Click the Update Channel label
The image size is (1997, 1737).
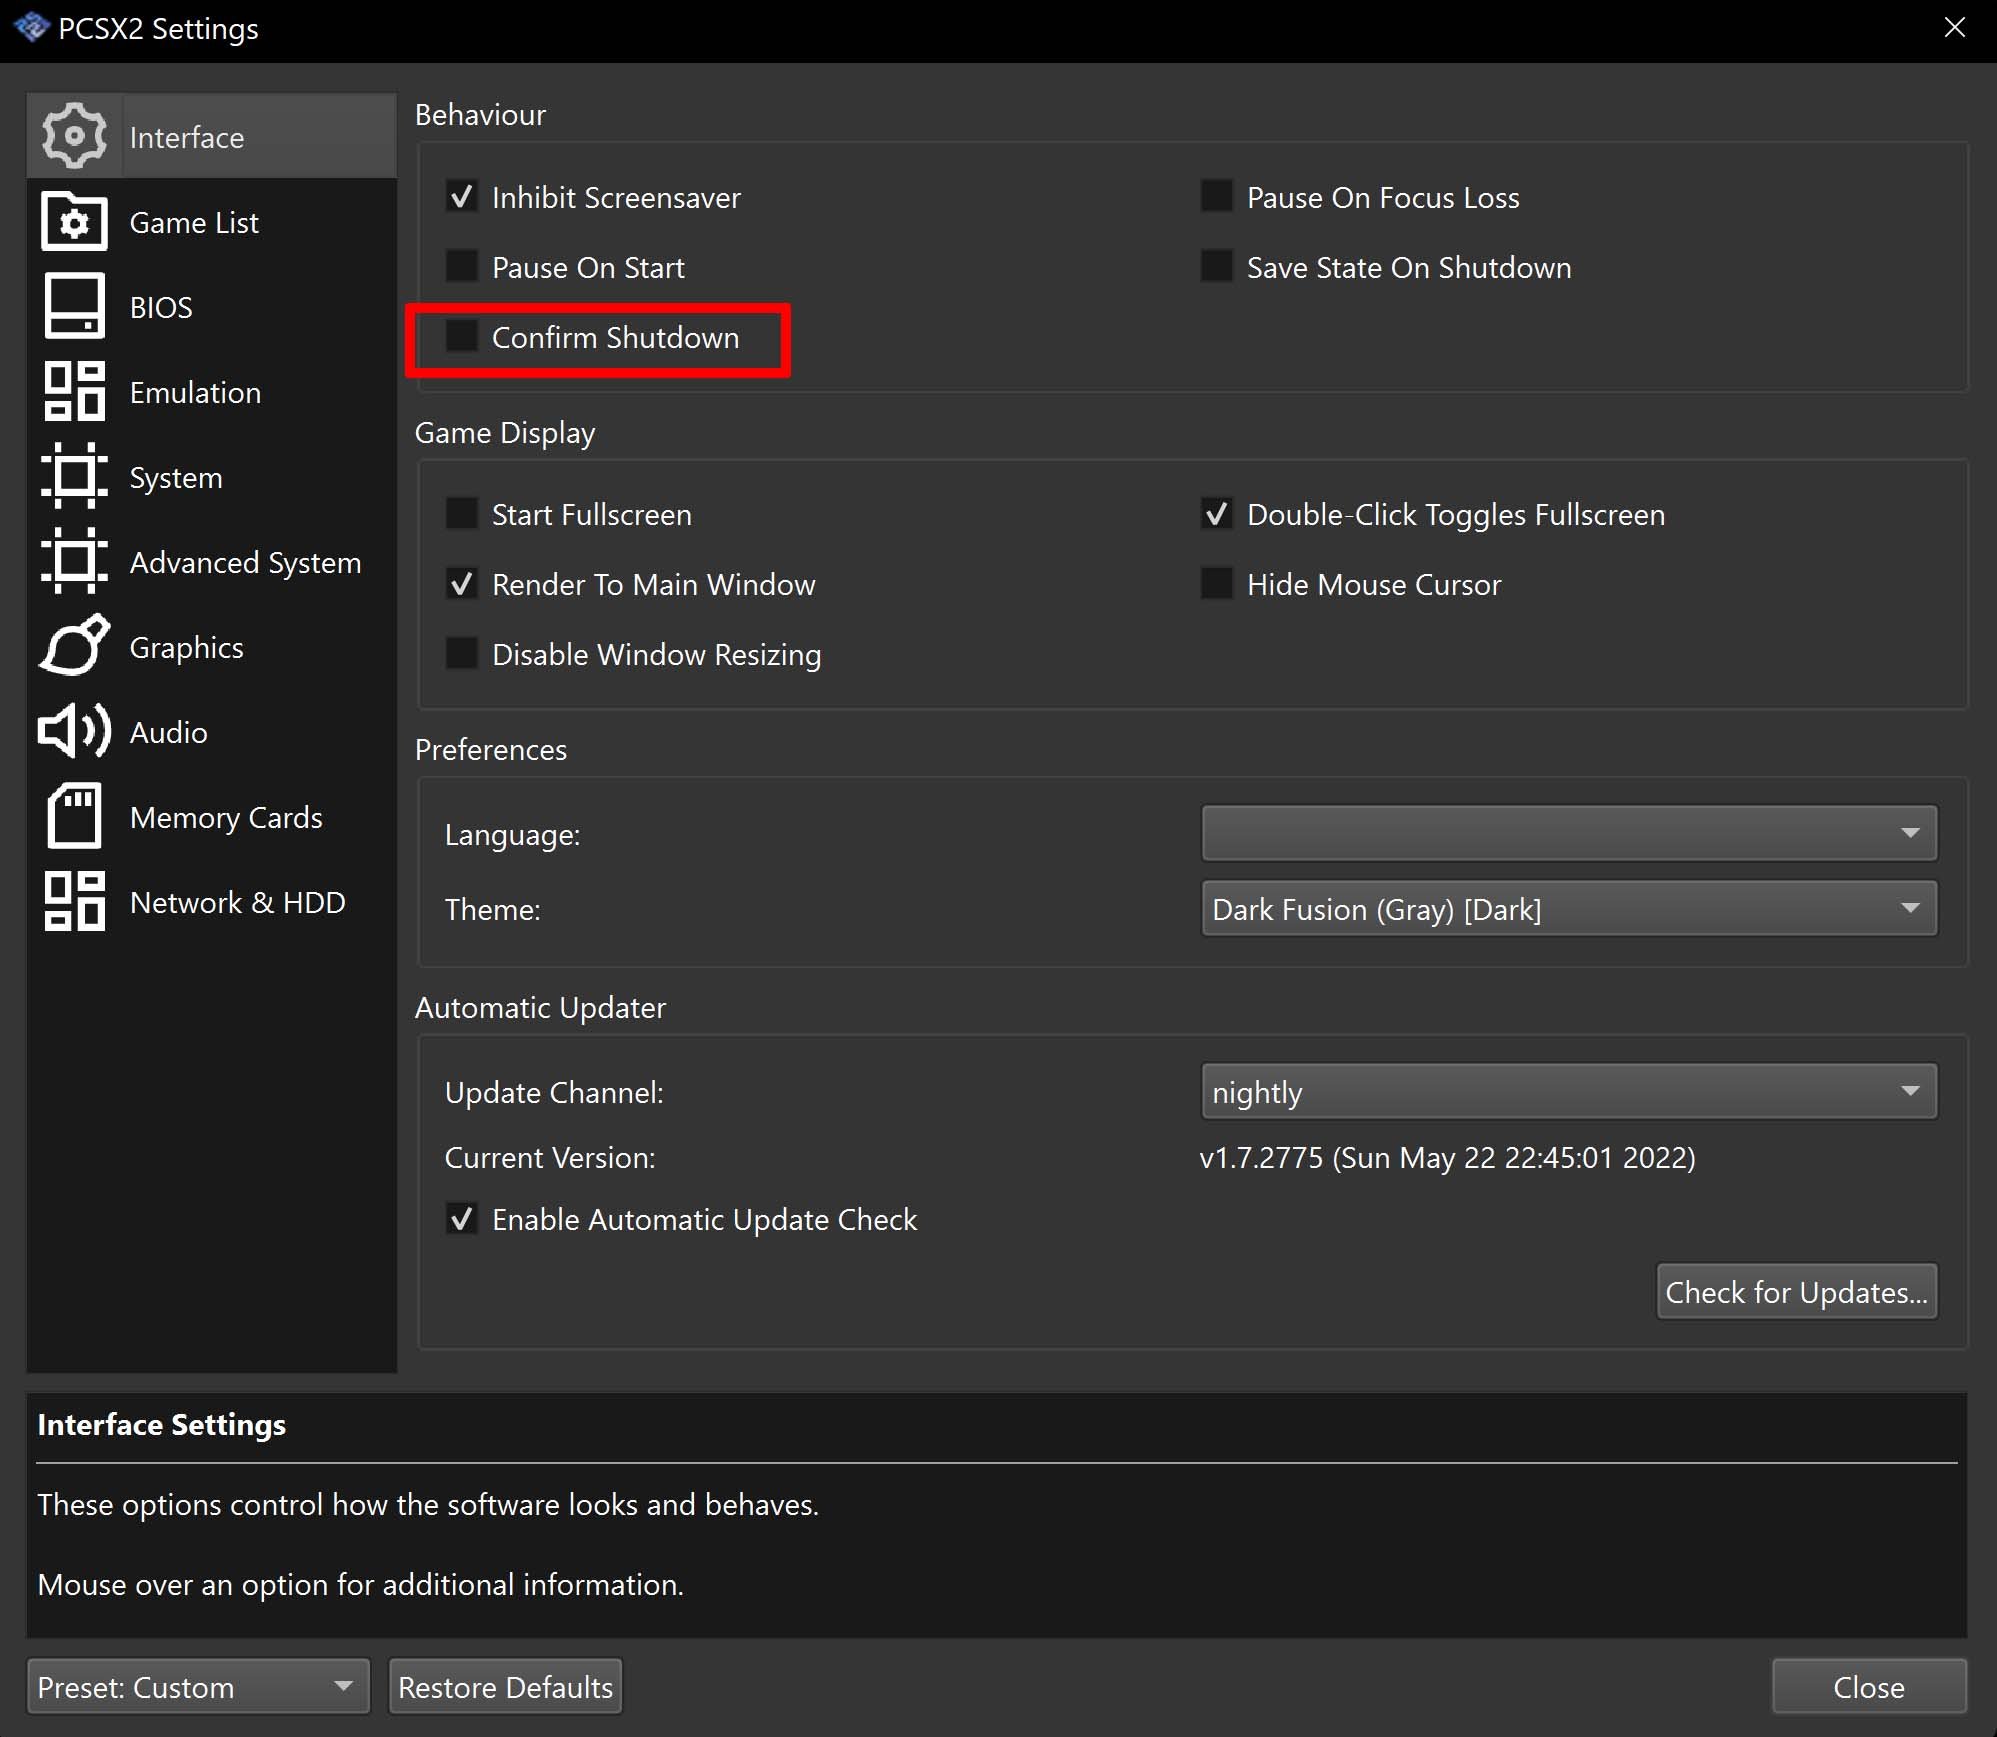554,1092
